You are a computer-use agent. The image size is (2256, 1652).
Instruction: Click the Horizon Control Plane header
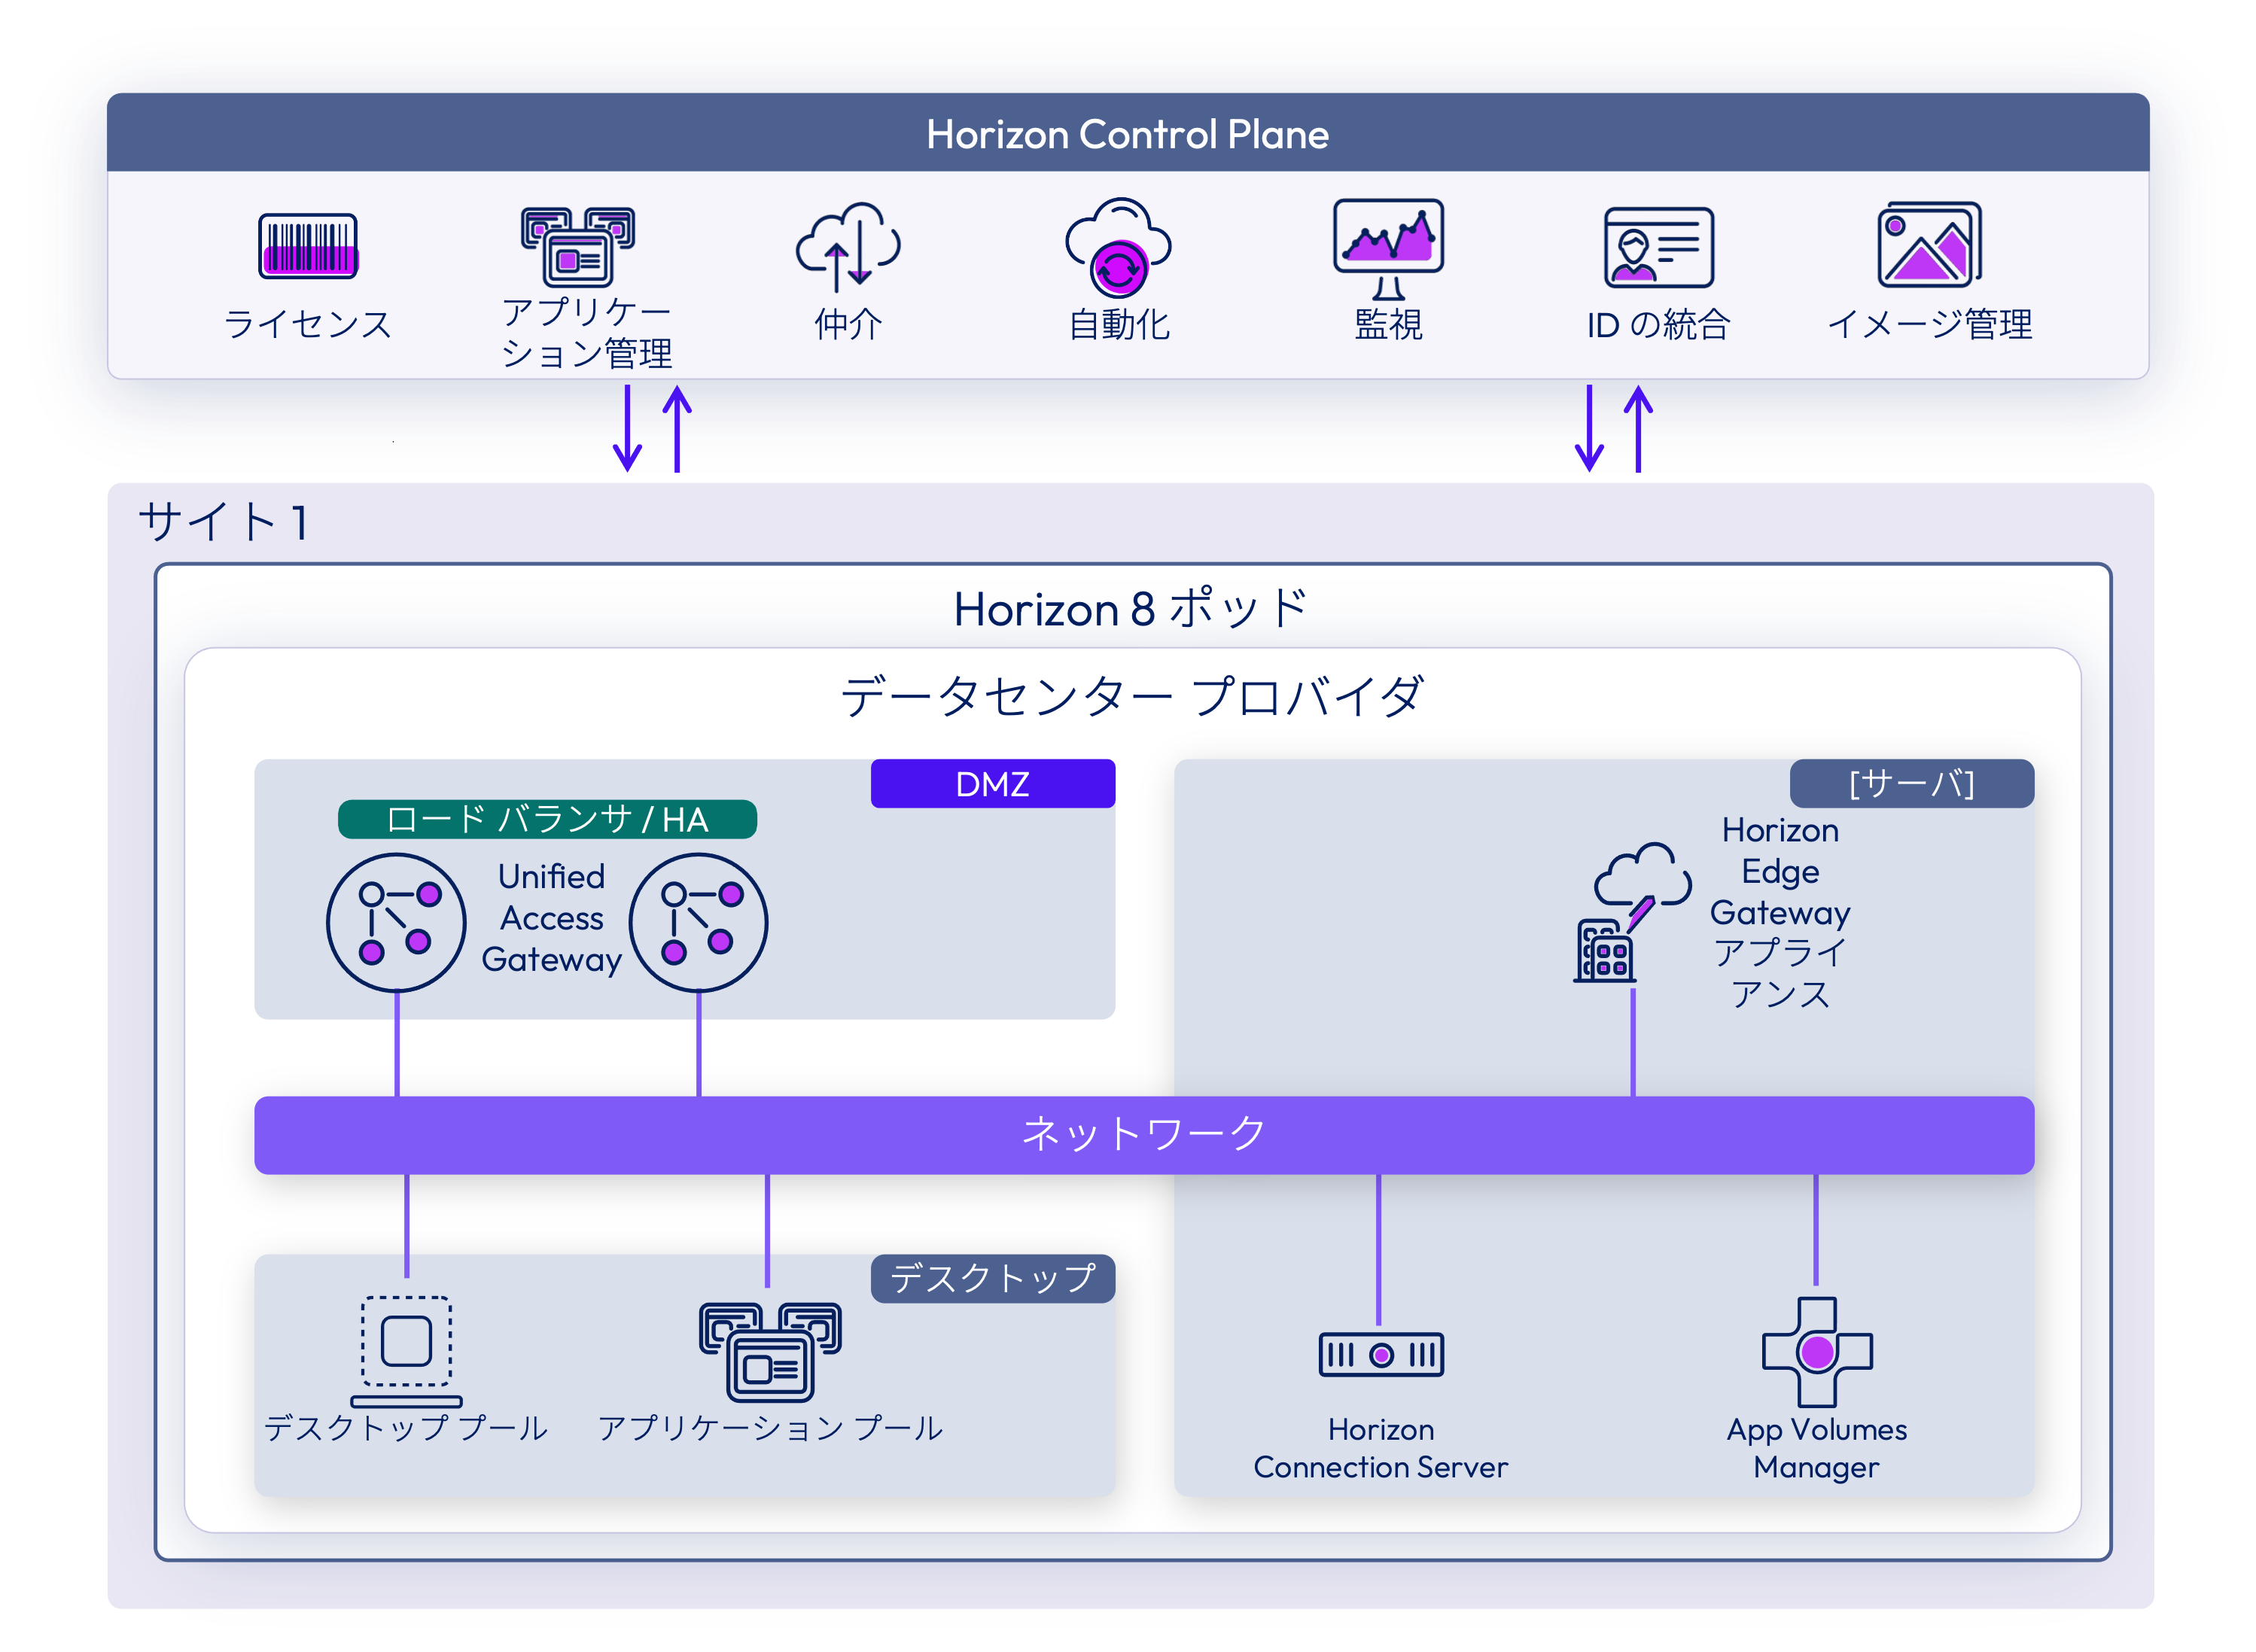[x=1128, y=133]
